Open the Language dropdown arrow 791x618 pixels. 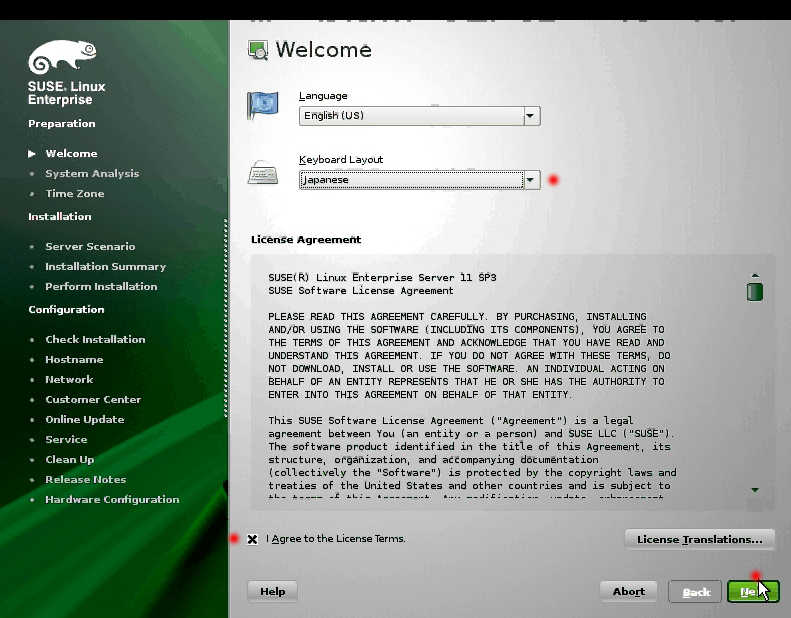[x=531, y=116]
